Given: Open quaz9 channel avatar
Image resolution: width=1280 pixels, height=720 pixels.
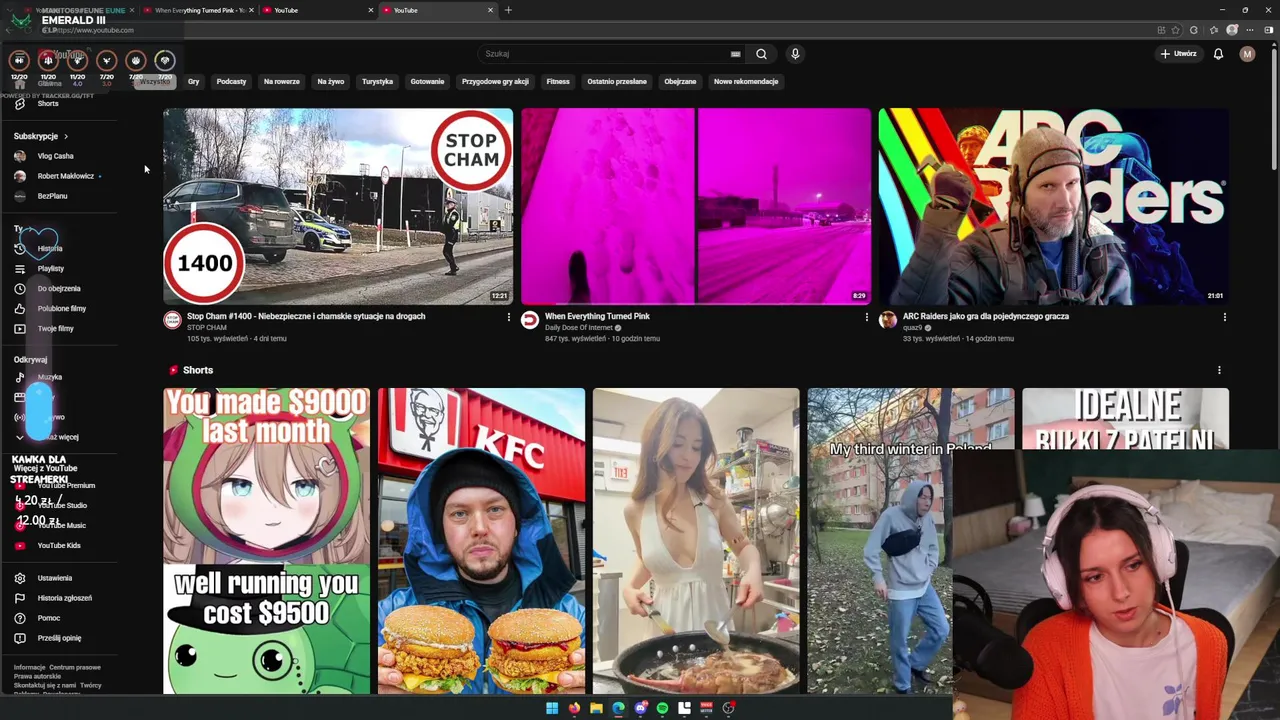Looking at the screenshot, I should (888, 320).
